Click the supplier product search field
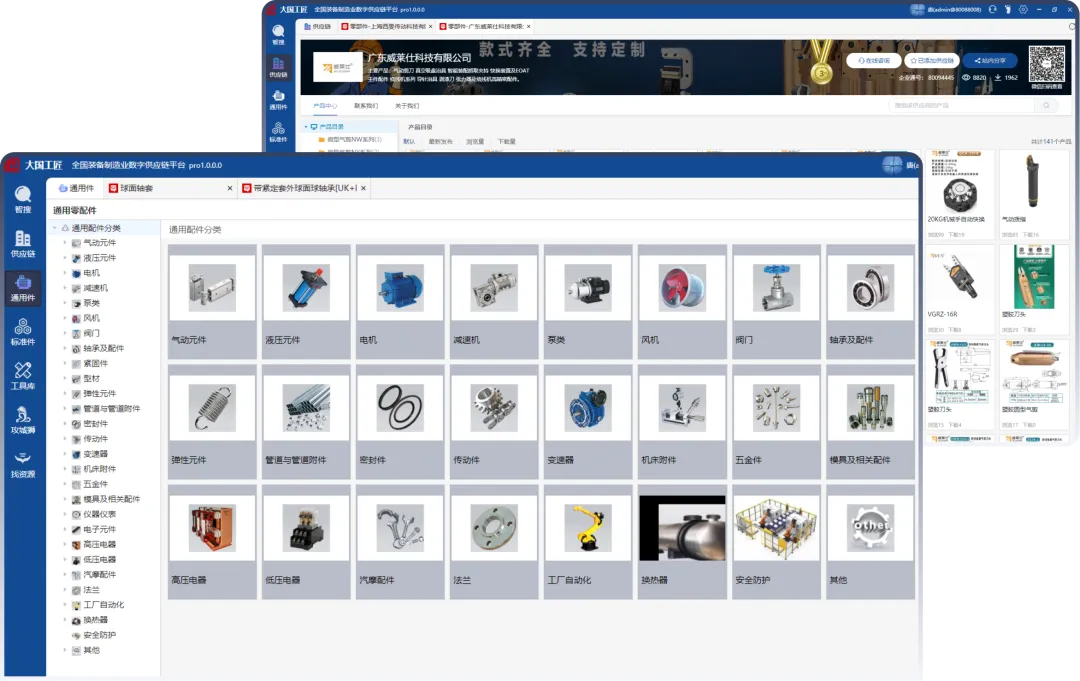Viewport: 1080px width, 681px height. pos(963,105)
